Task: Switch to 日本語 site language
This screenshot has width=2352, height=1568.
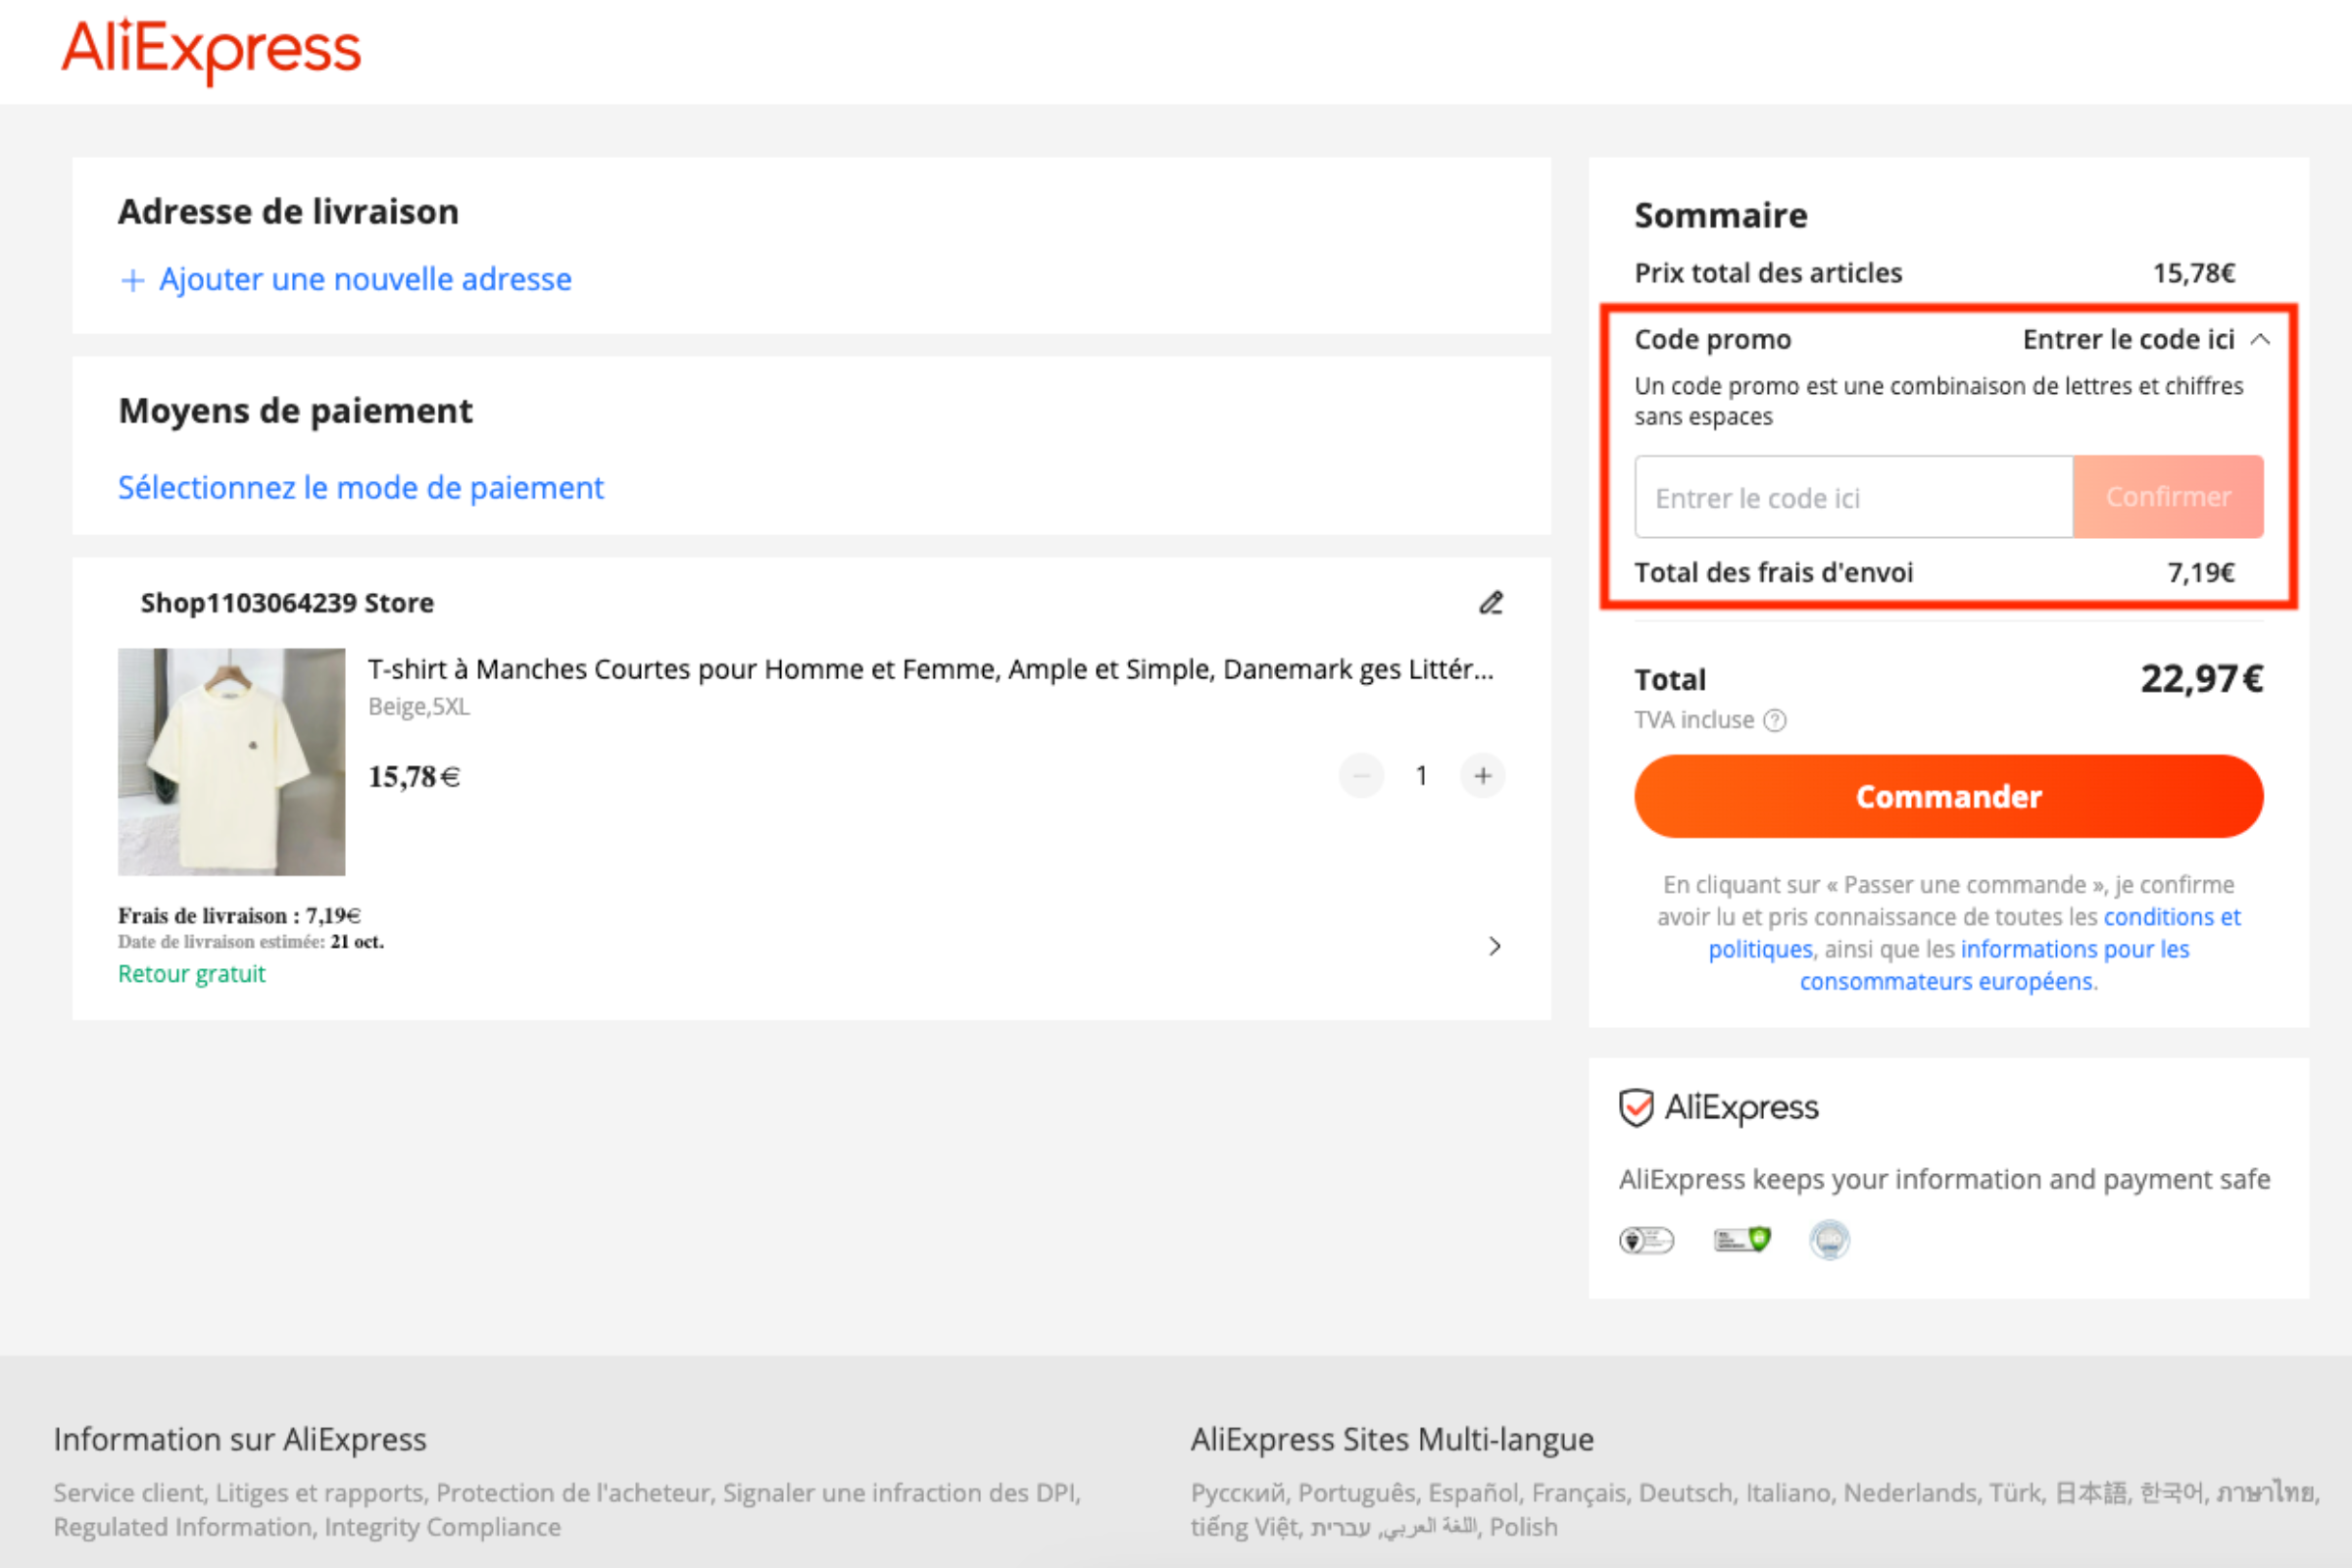Action: pyautogui.click(x=2092, y=1493)
